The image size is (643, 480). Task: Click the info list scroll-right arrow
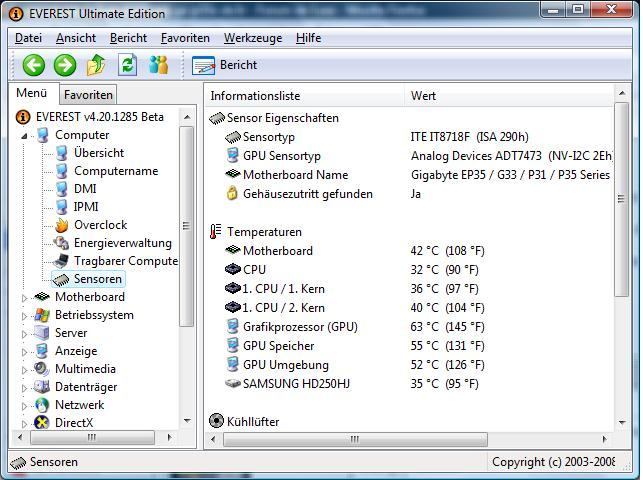(x=604, y=439)
